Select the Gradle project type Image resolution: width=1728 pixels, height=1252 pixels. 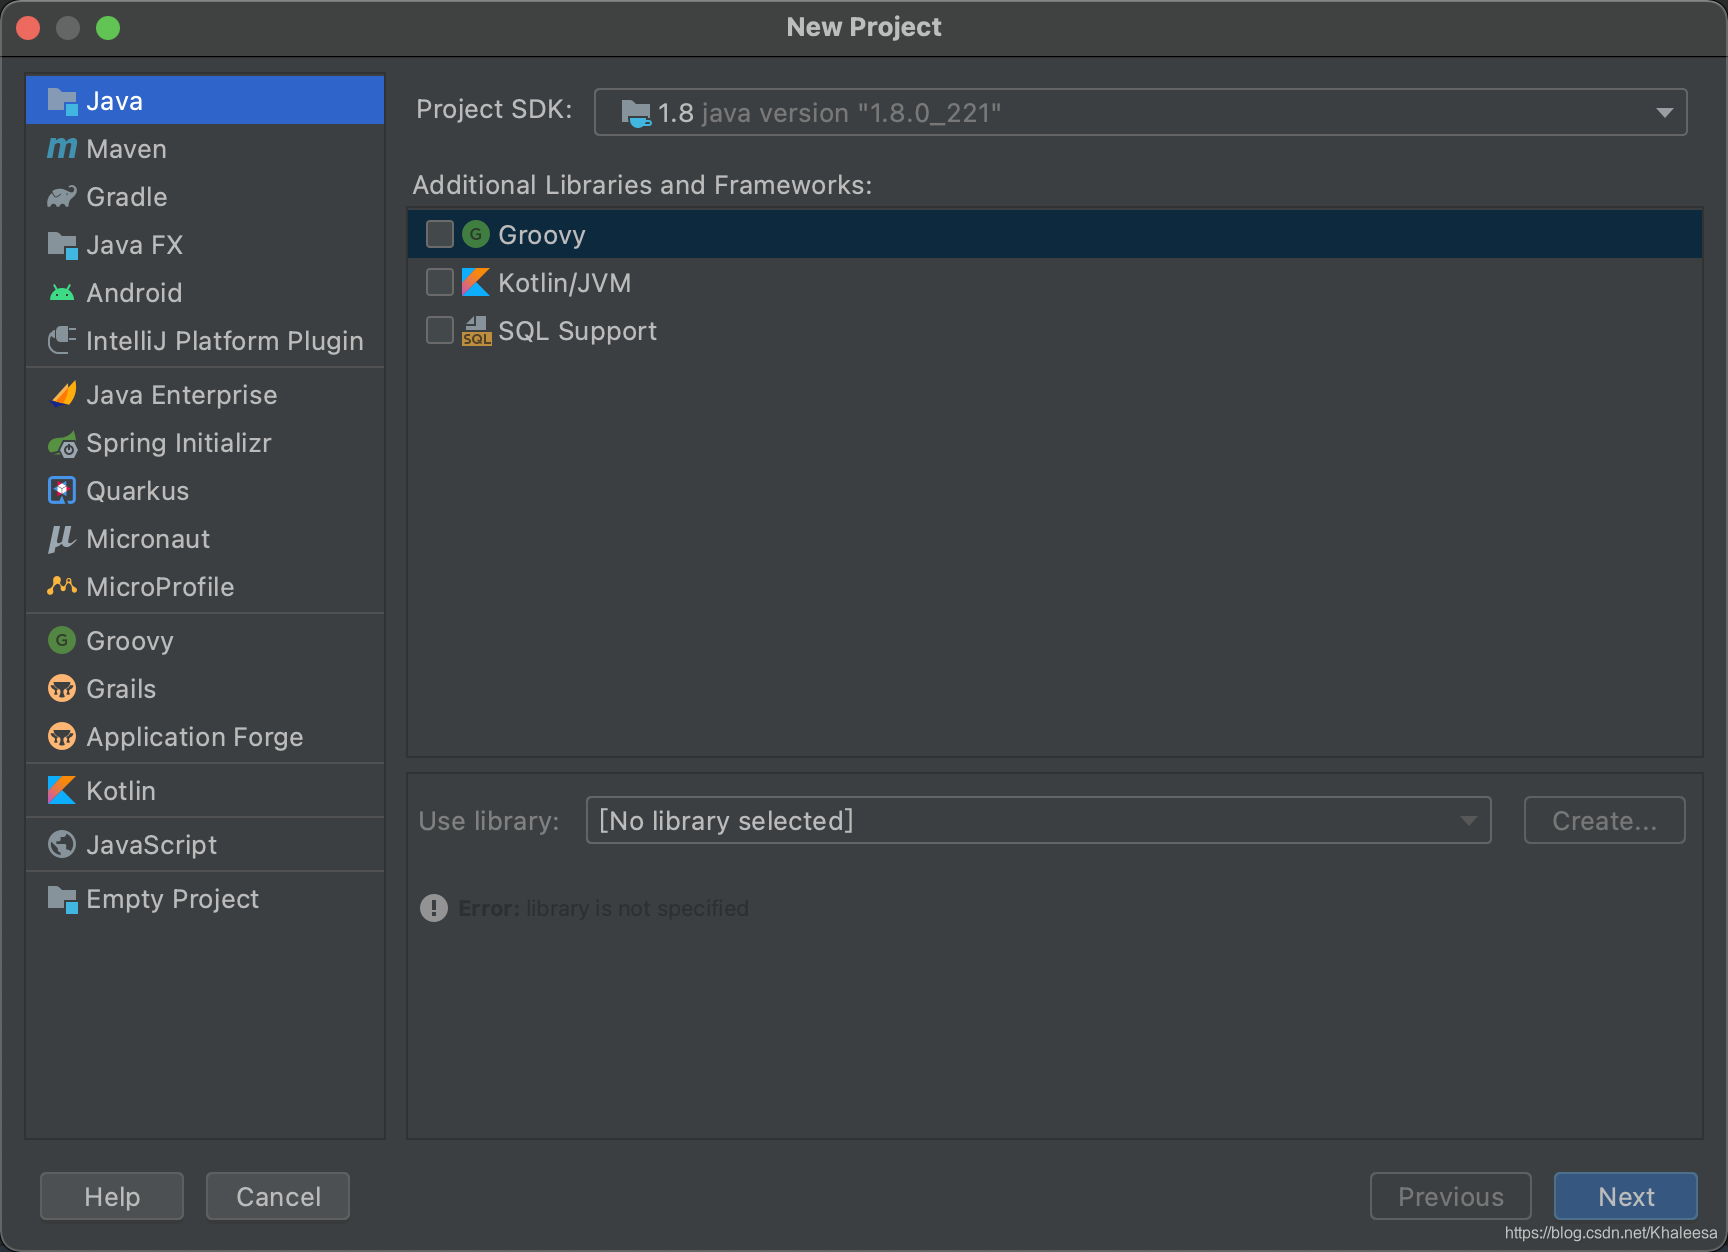pos(205,196)
